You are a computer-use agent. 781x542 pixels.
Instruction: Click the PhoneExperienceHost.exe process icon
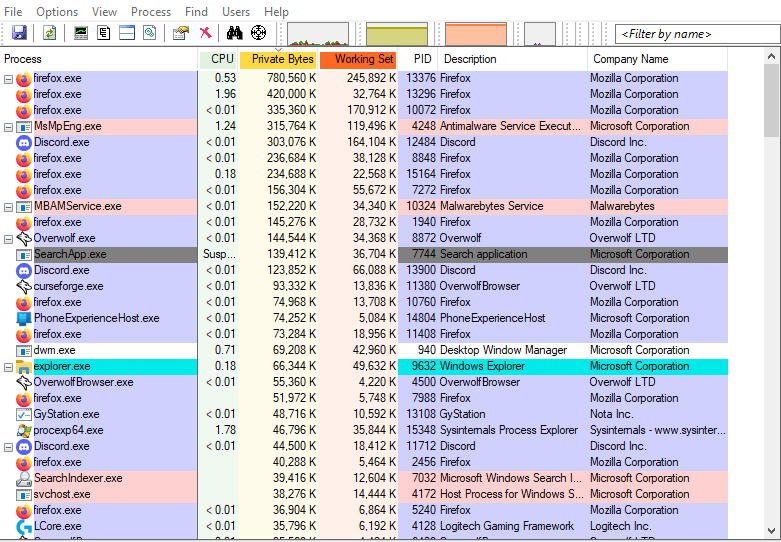(24, 318)
